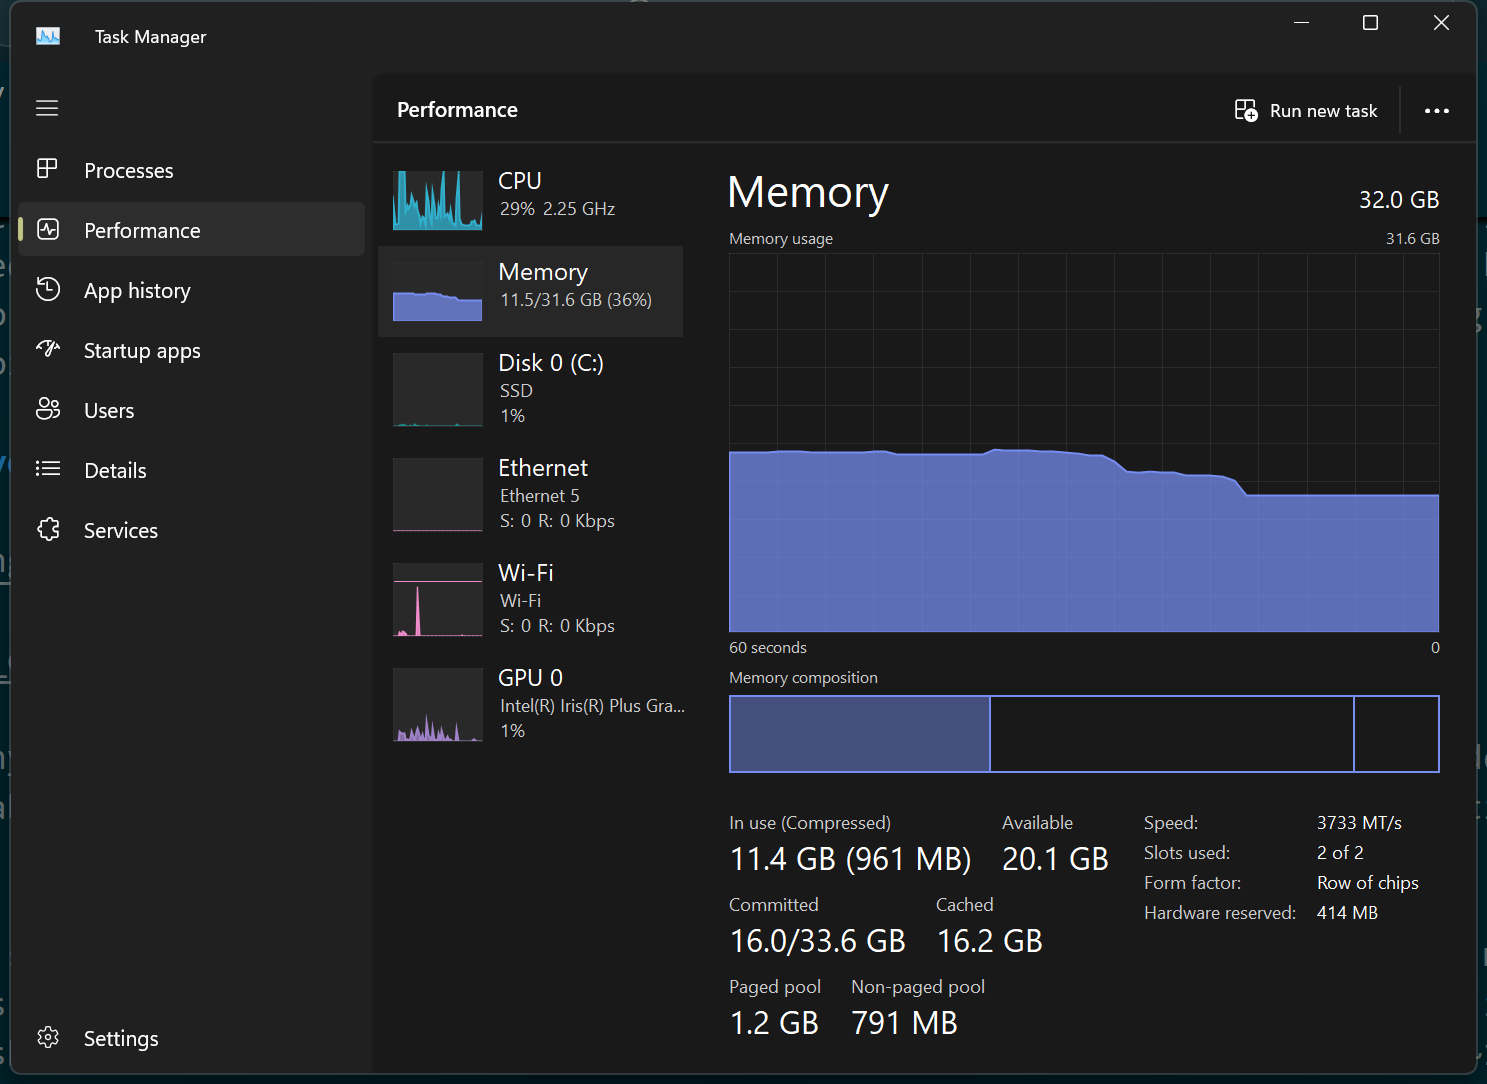
Task: Click the Run new task icon
Action: click(x=1246, y=110)
